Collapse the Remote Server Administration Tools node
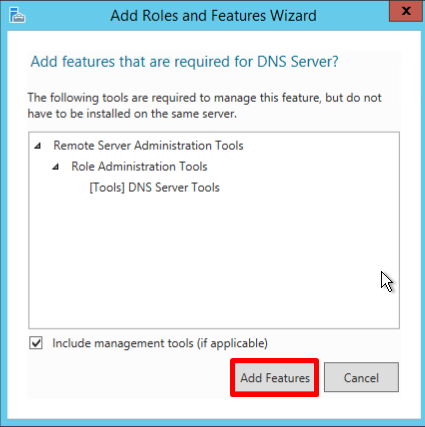The height and width of the screenshot is (427, 425). click(38, 146)
